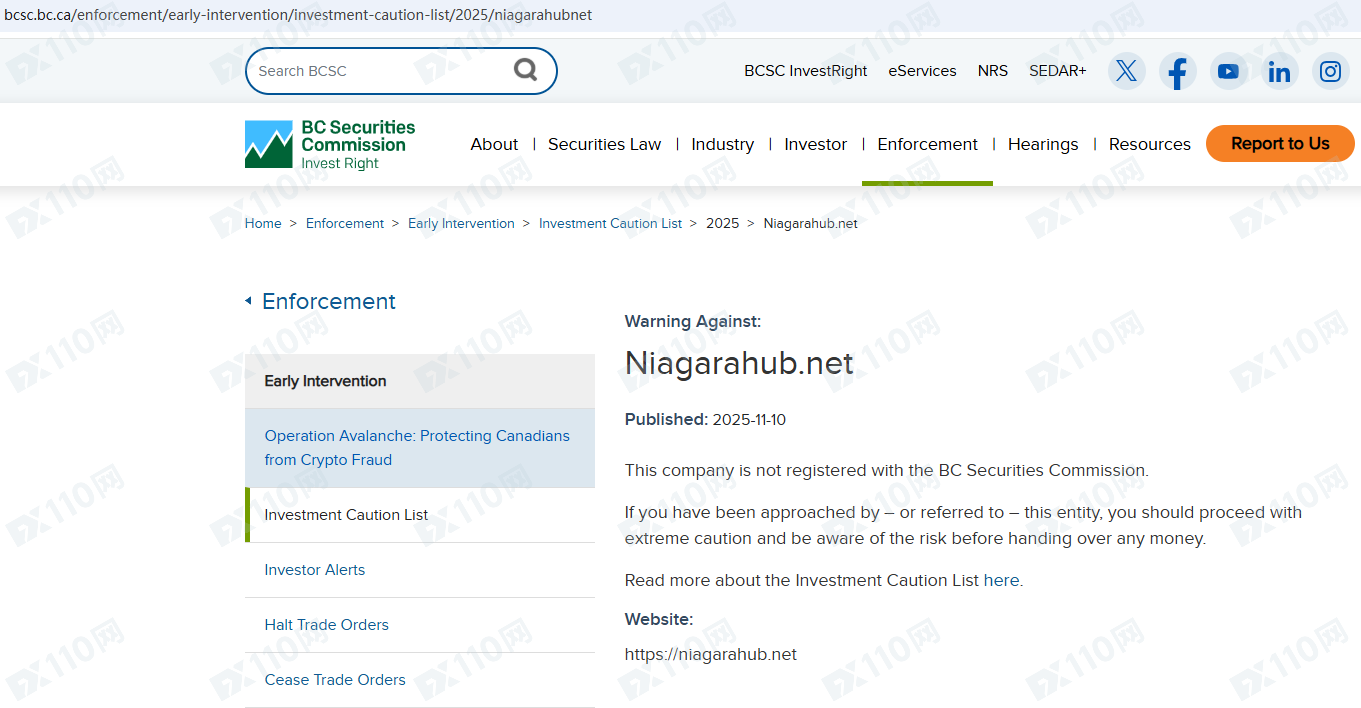Click the search magnifier icon
1361x708 pixels.
525,70
